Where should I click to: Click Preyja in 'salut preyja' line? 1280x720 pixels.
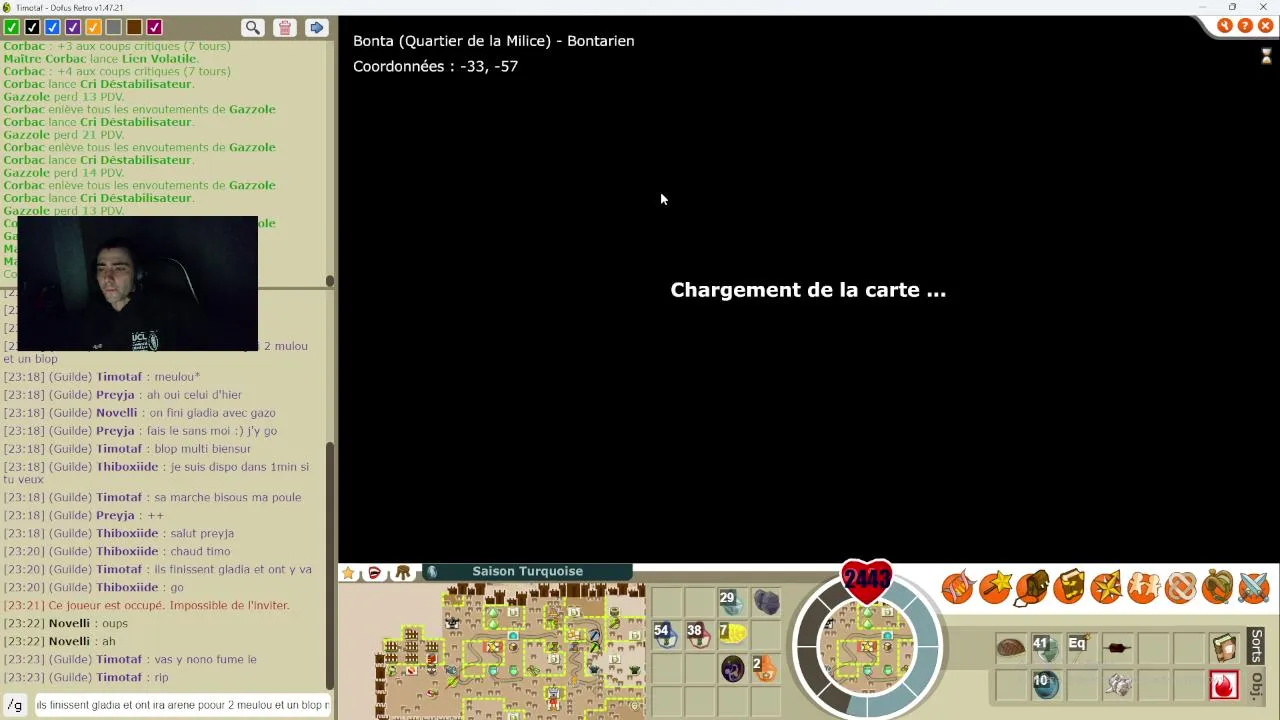pos(217,533)
